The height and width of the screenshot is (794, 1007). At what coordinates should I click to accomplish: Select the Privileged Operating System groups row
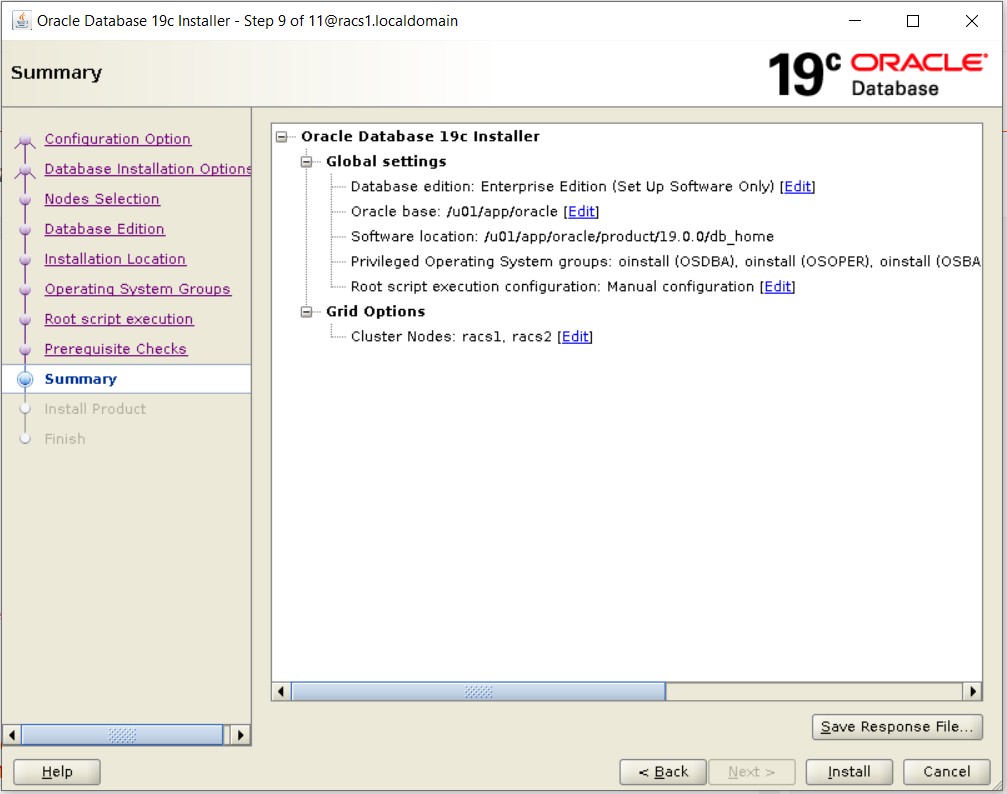[x=665, y=261]
